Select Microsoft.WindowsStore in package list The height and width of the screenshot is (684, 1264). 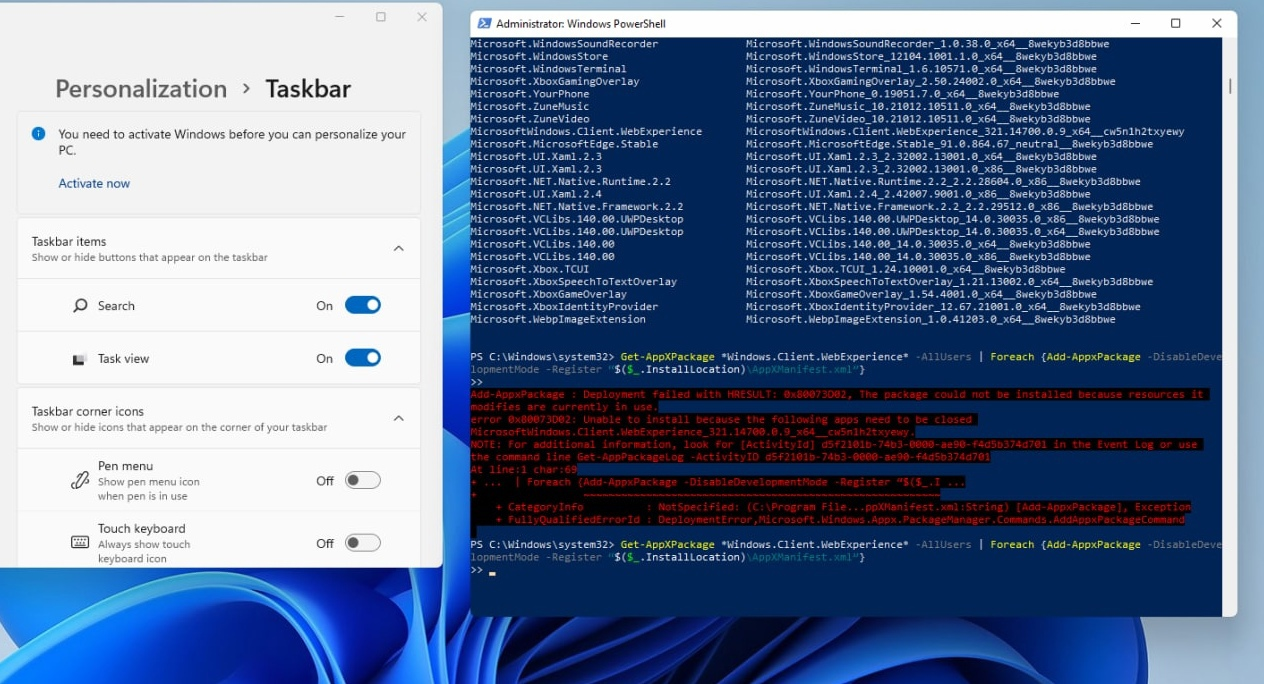click(x=539, y=56)
